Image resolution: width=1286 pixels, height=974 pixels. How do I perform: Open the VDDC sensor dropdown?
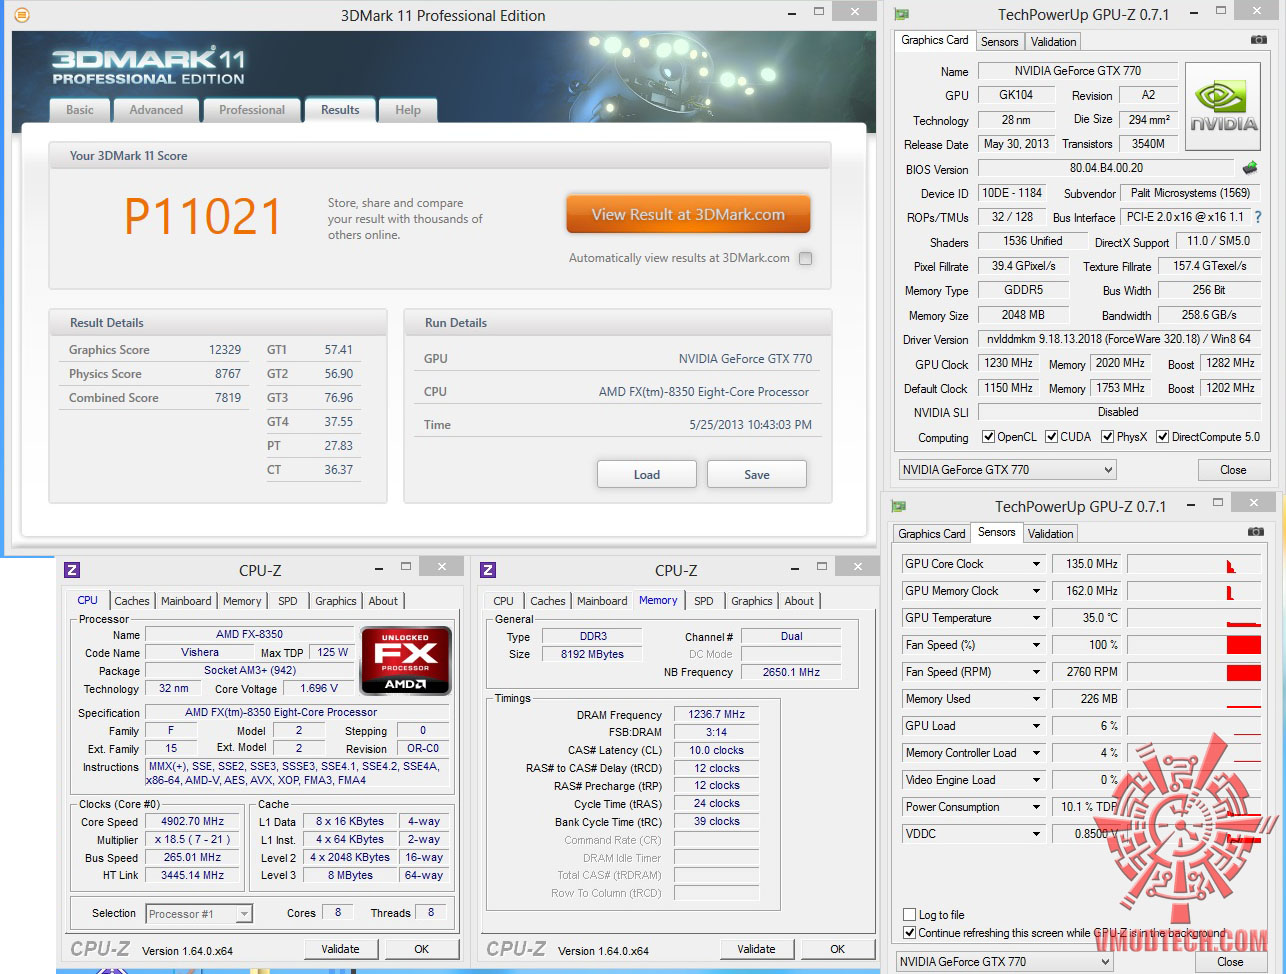click(x=1037, y=834)
